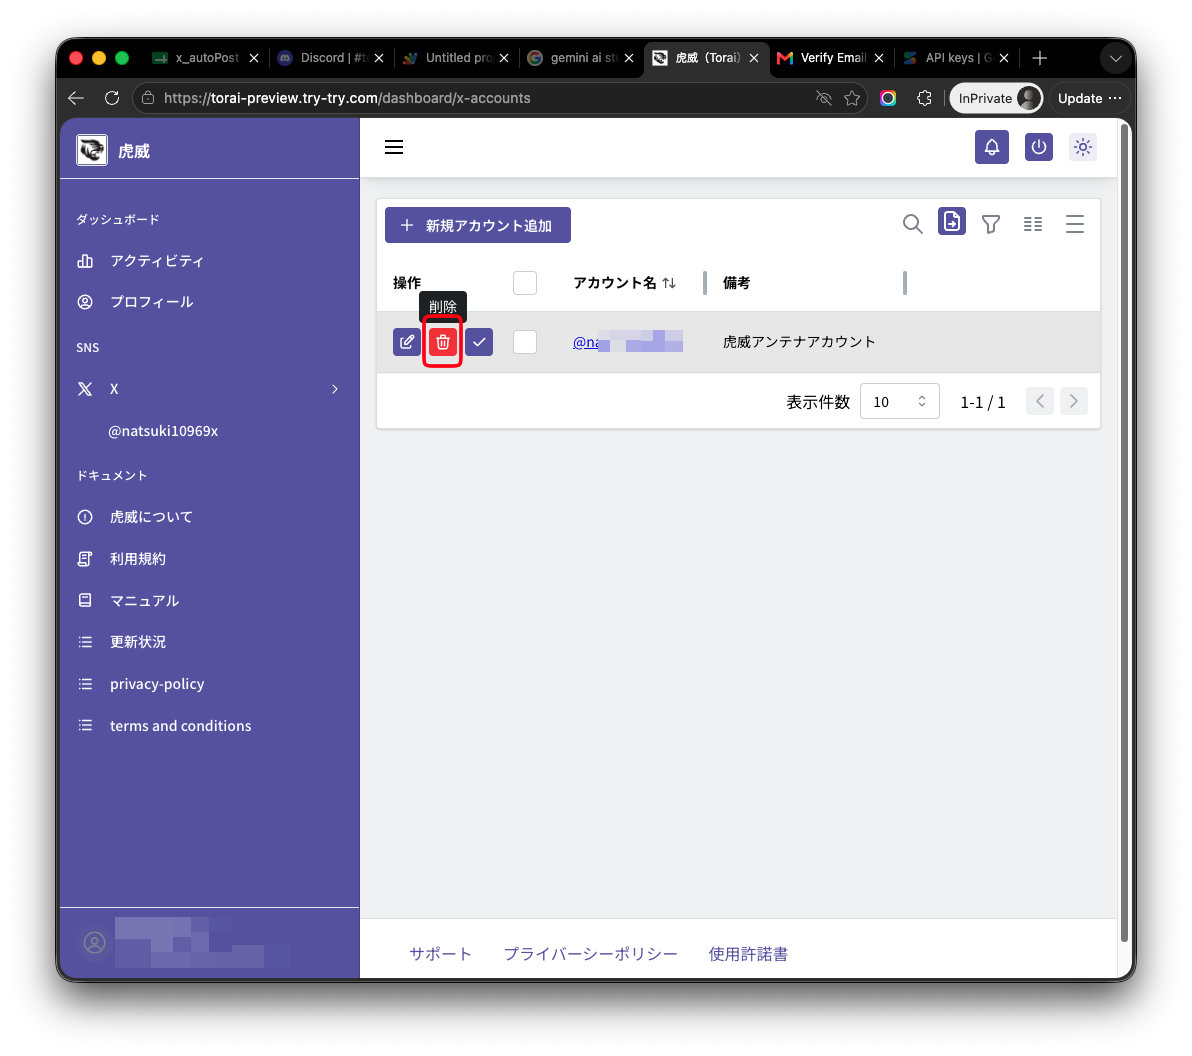The image size is (1192, 1056).
Task: Open the search magnifier in table toolbar
Action: point(912,224)
